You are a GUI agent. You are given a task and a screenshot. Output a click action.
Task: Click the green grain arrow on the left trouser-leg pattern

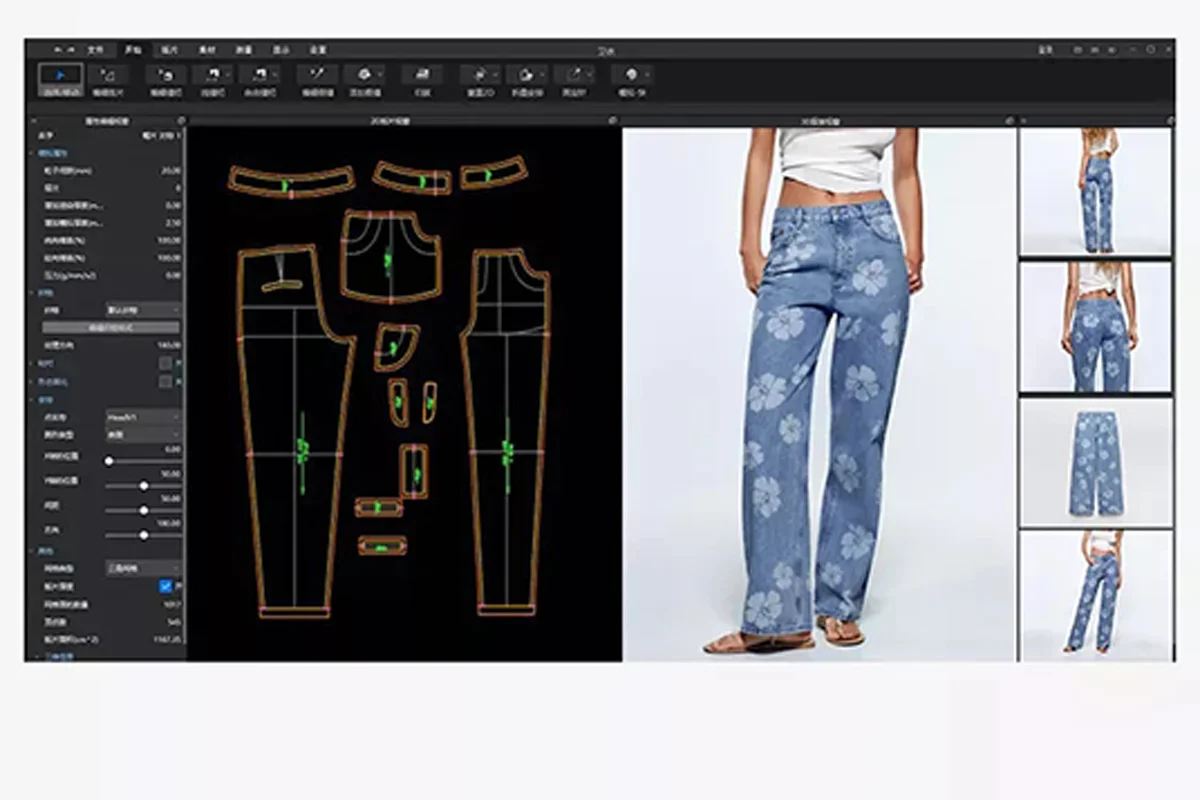click(x=303, y=453)
